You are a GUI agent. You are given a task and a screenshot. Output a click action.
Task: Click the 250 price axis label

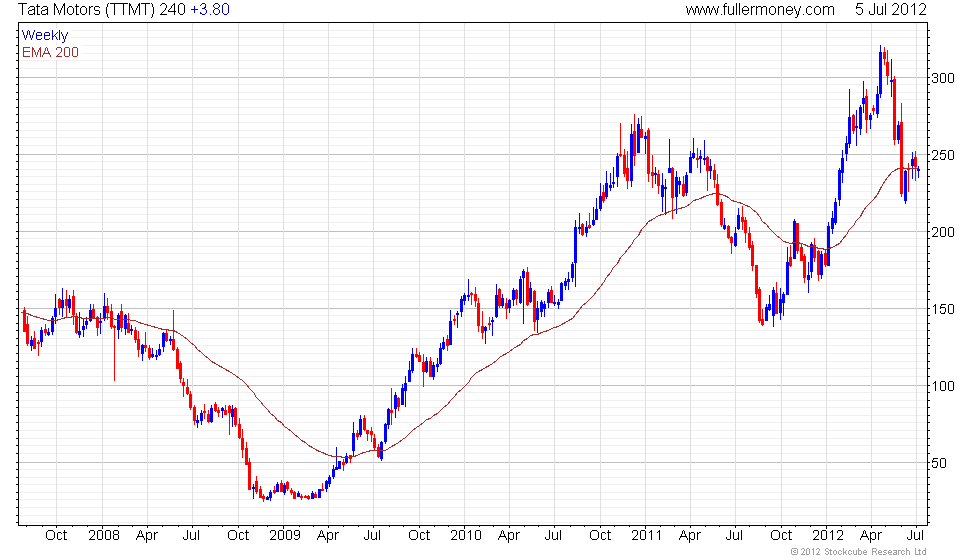pos(943,155)
